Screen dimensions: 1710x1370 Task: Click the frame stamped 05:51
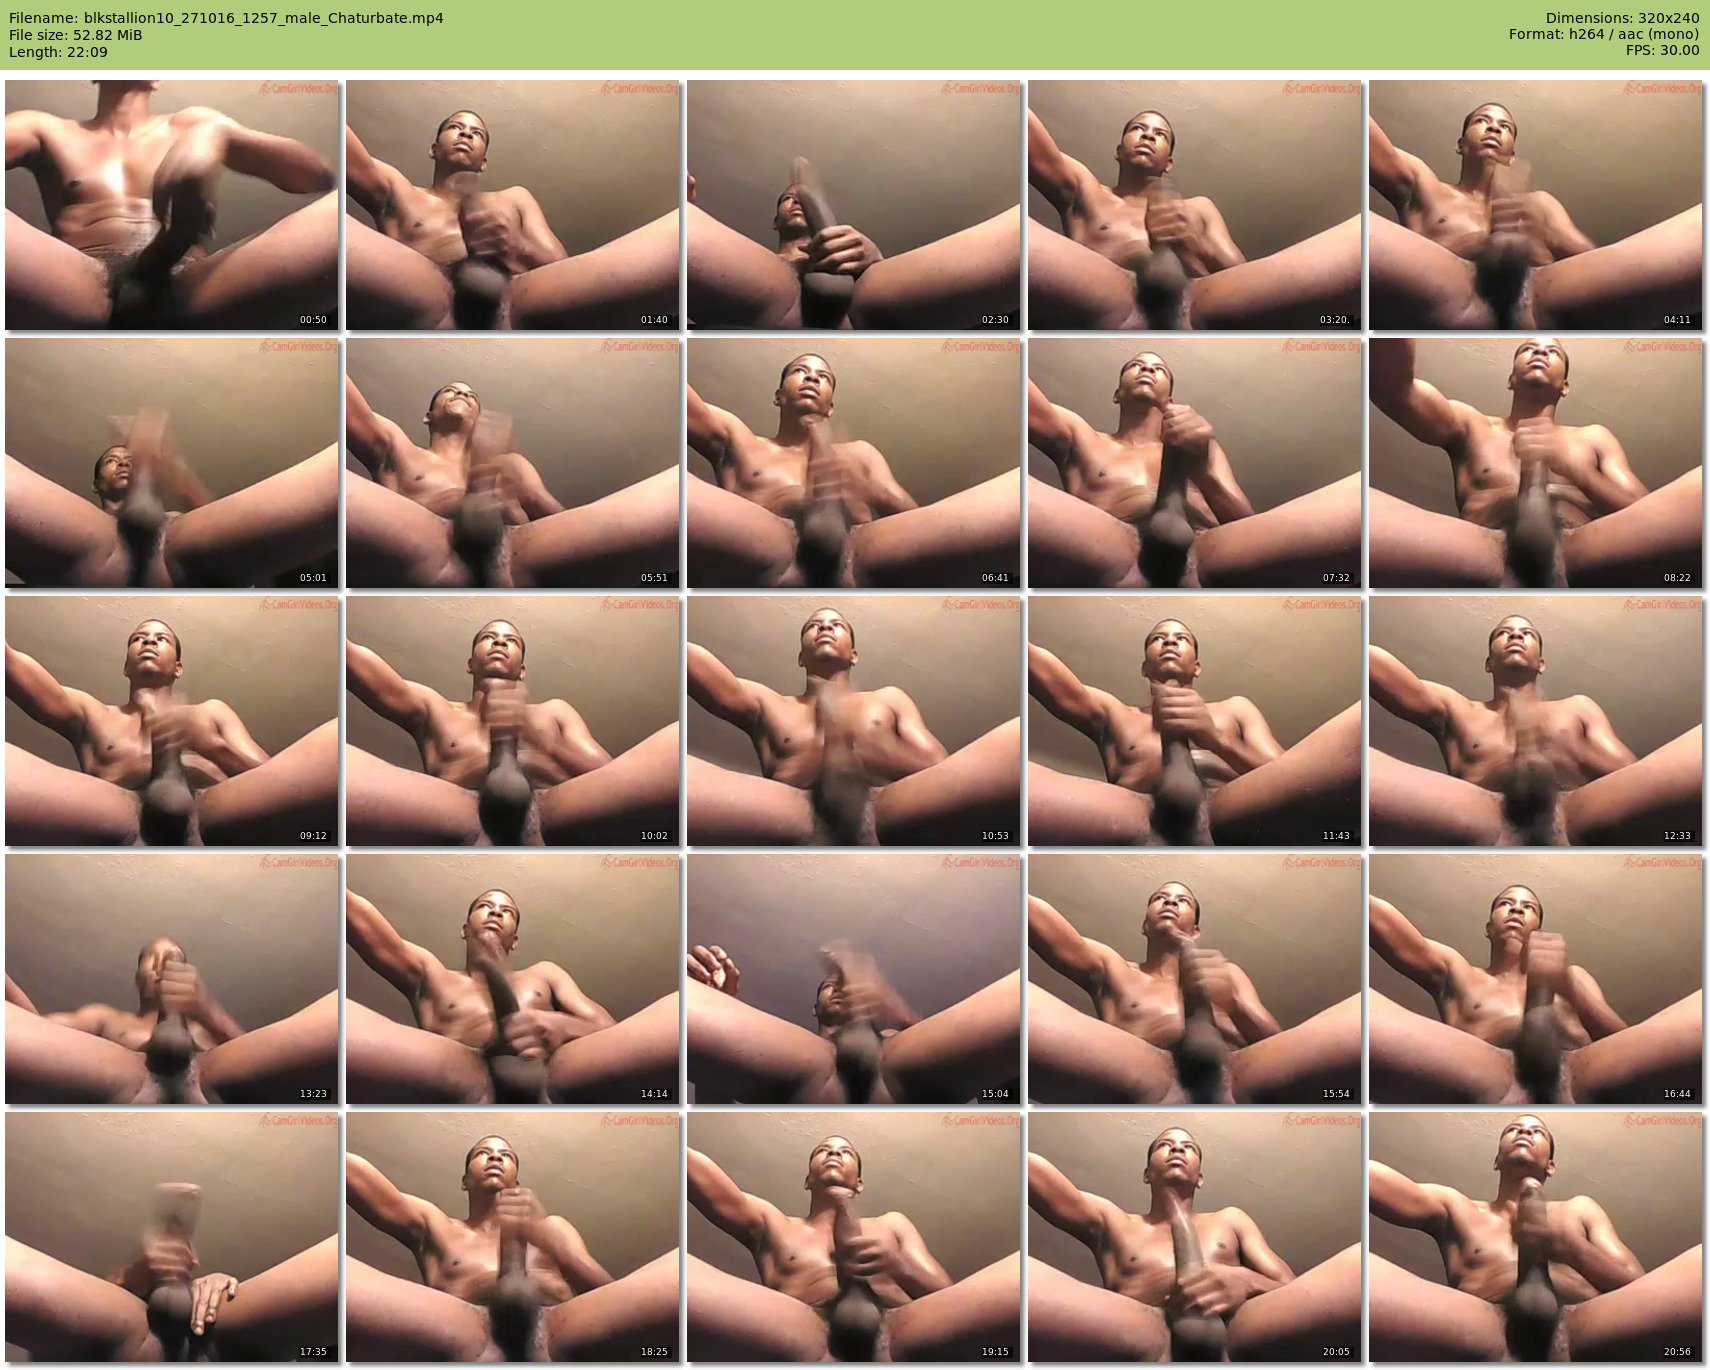pyautogui.click(x=513, y=463)
